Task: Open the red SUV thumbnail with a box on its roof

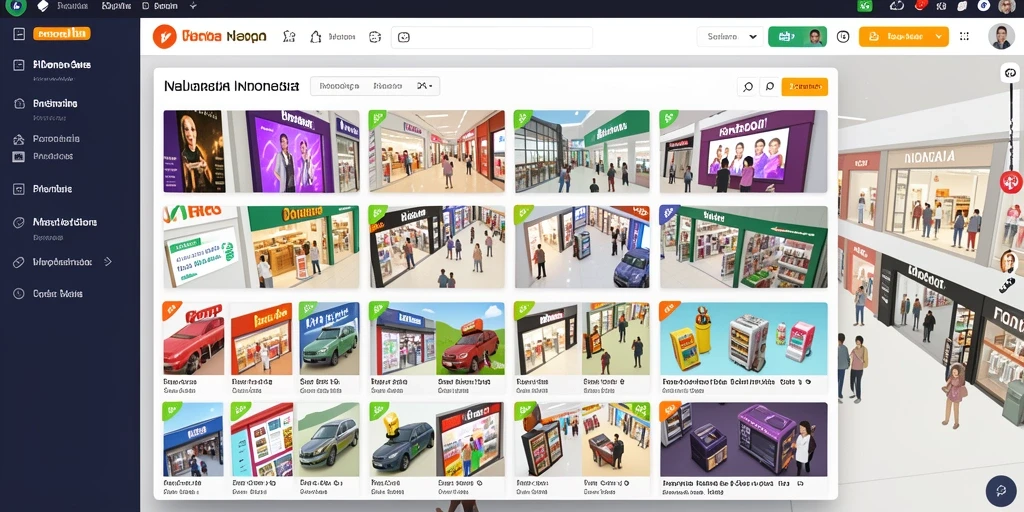Action: click(470, 339)
